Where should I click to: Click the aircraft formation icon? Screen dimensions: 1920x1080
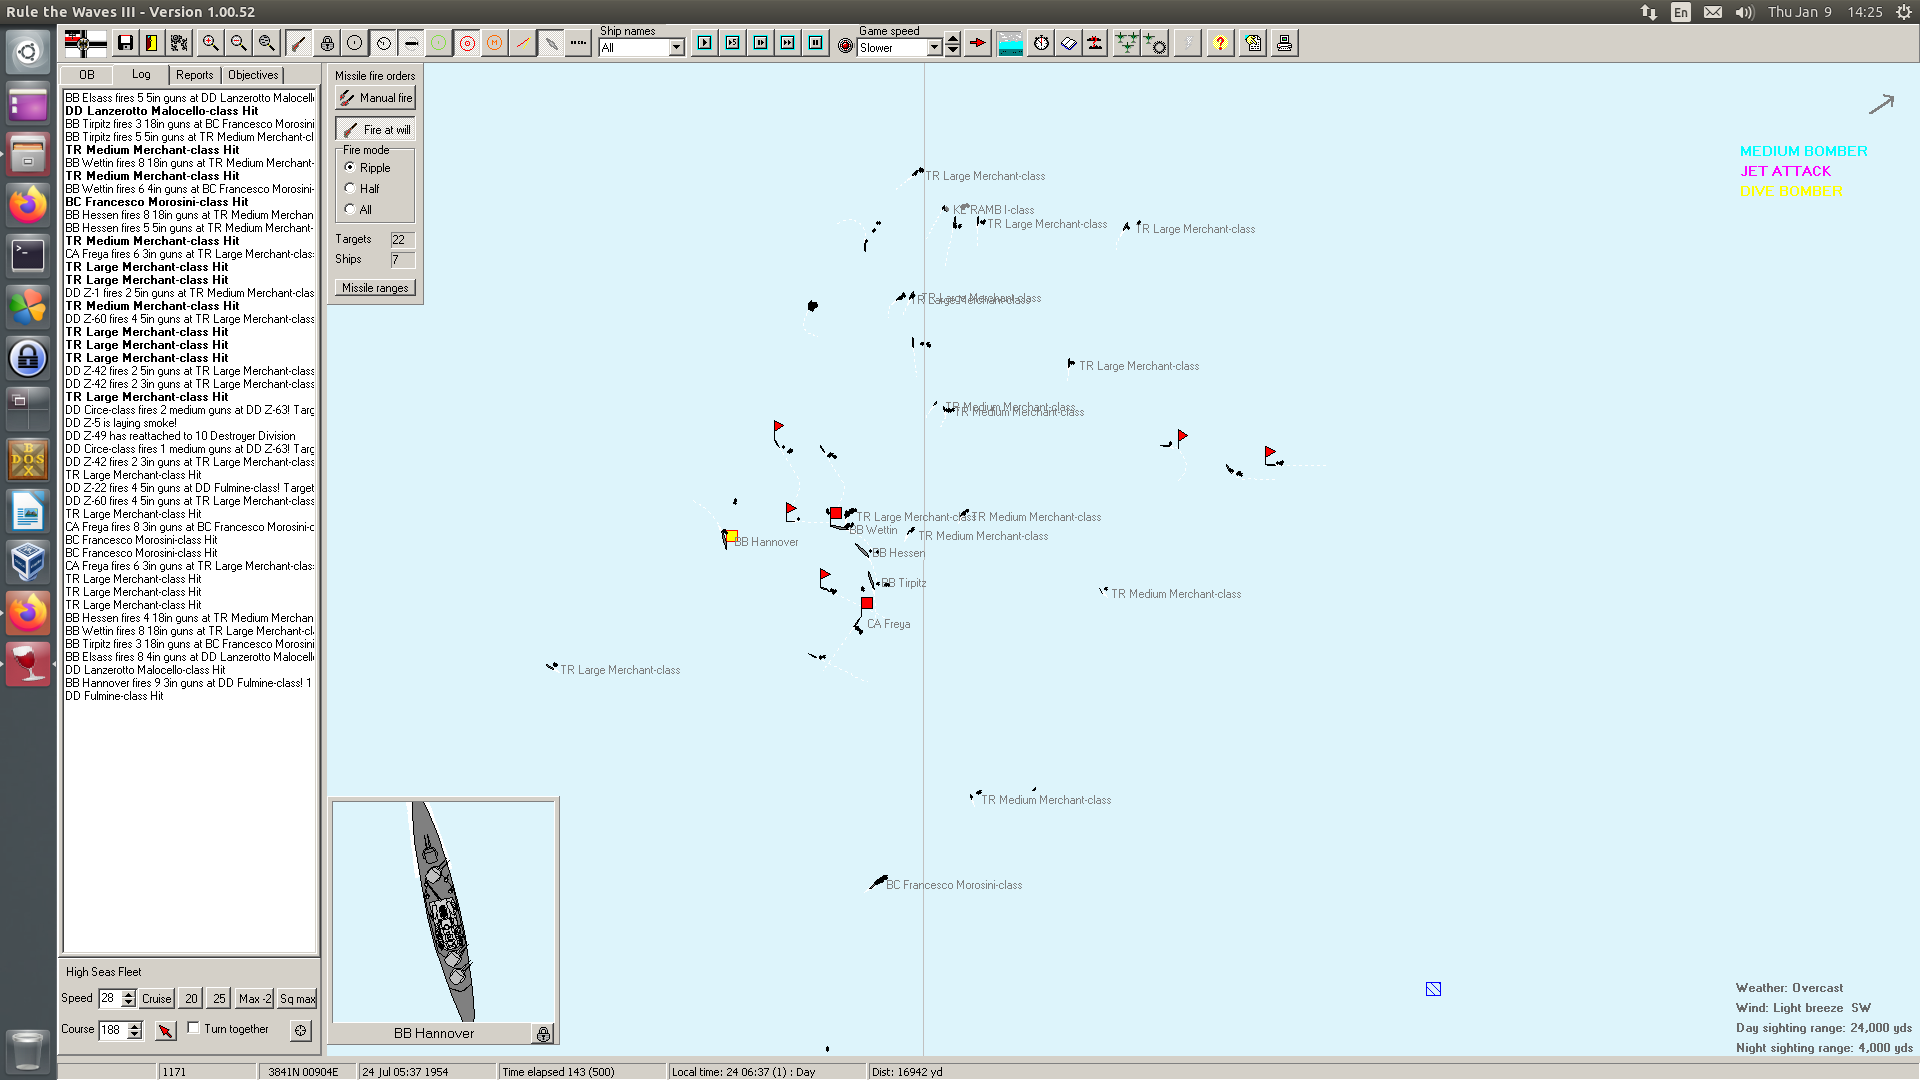click(1127, 43)
